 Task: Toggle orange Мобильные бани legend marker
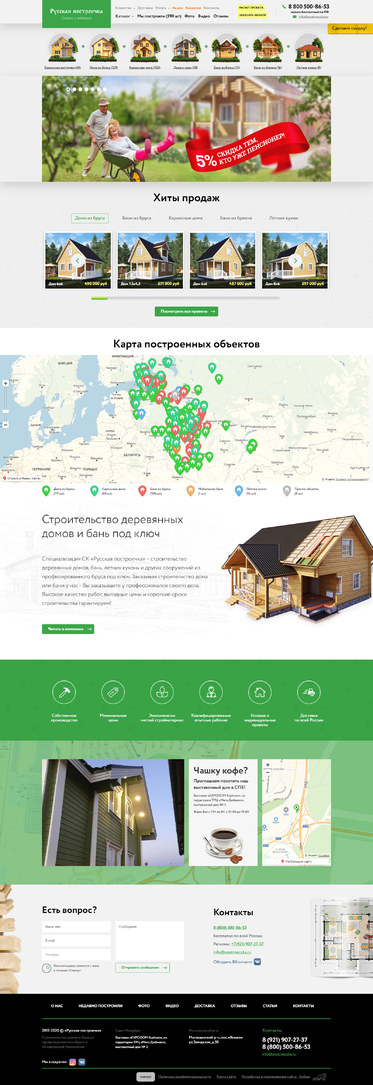coord(190,490)
